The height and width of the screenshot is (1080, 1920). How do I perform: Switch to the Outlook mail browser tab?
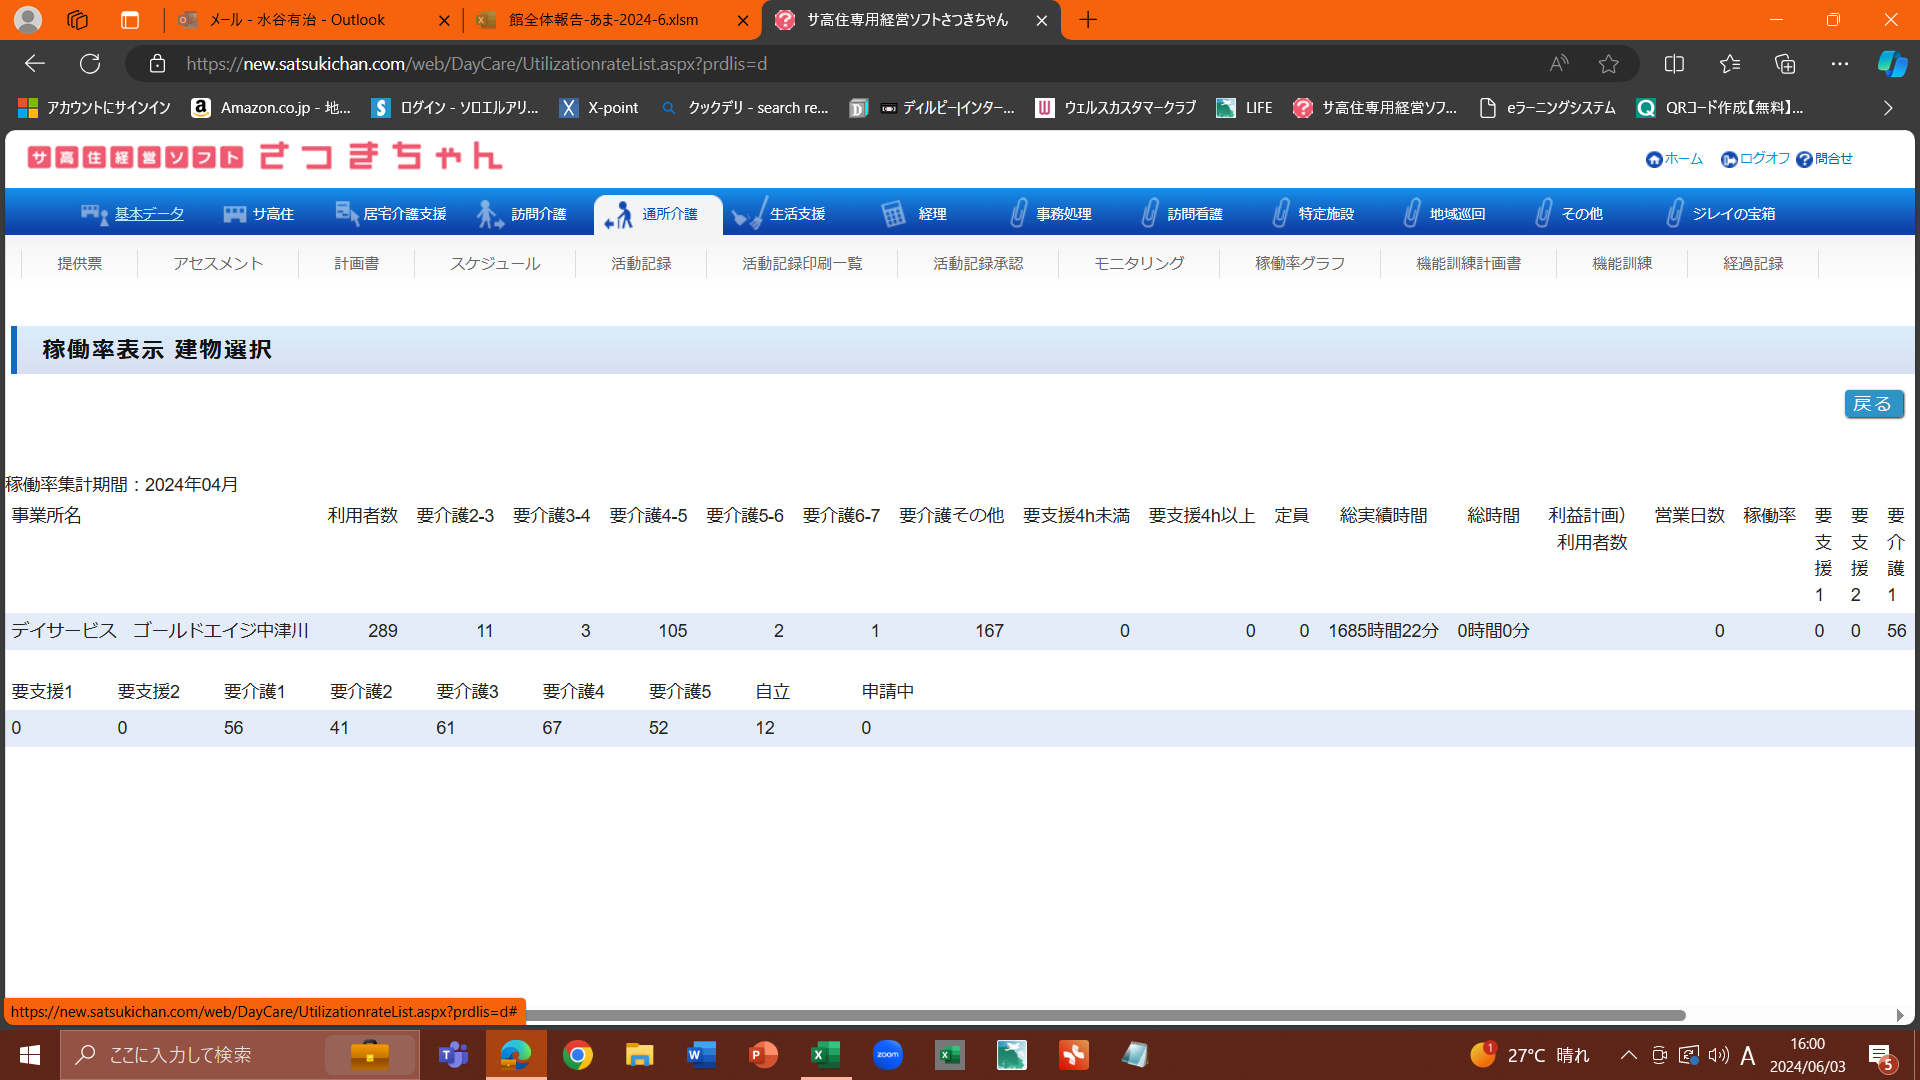click(297, 20)
